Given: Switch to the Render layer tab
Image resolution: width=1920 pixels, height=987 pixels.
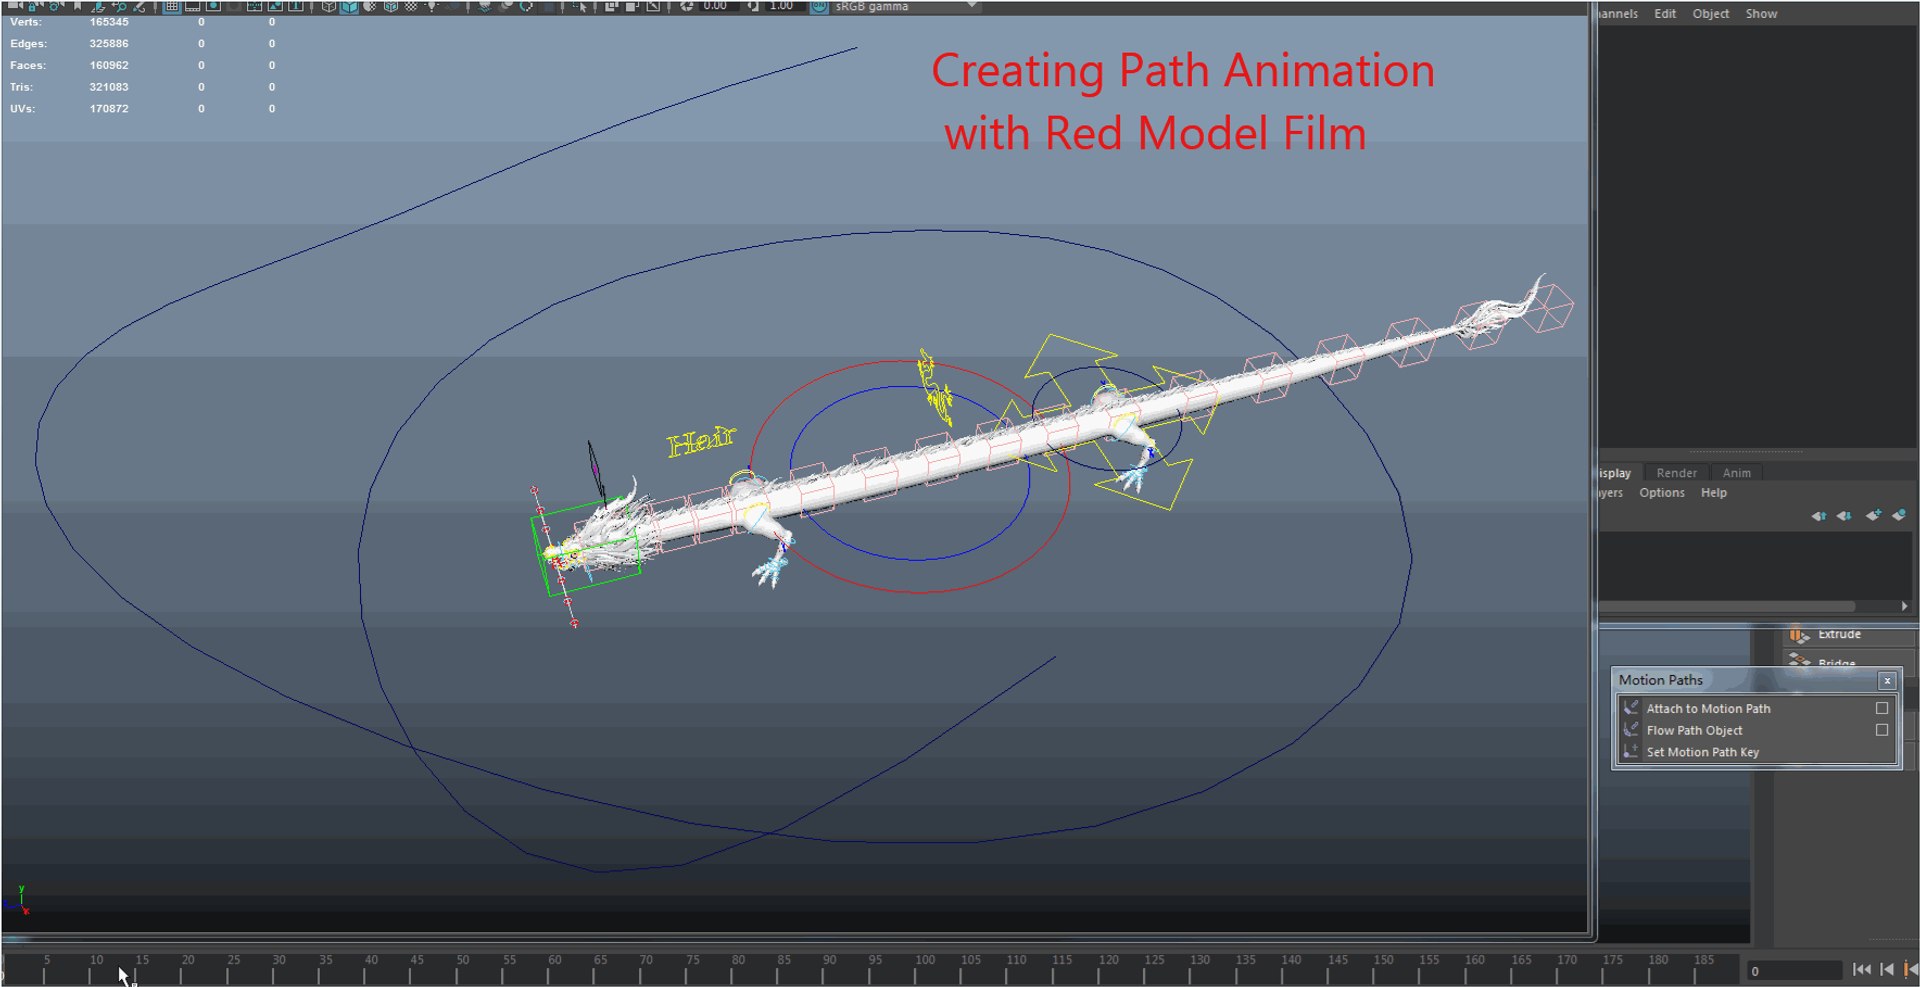Looking at the screenshot, I should 1676,473.
